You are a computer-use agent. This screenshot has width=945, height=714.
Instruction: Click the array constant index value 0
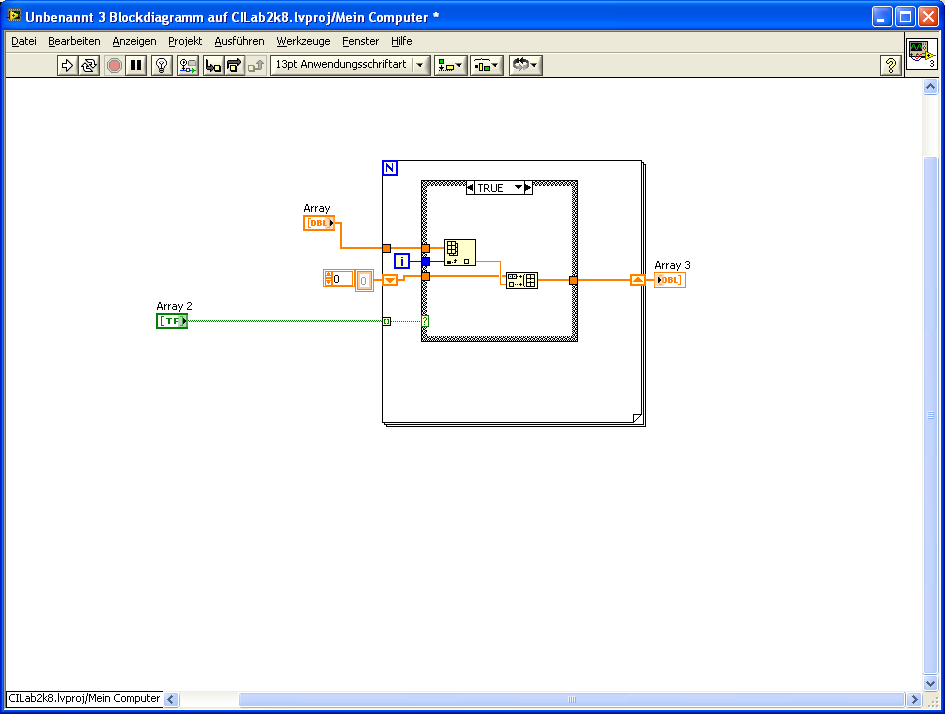coord(343,279)
